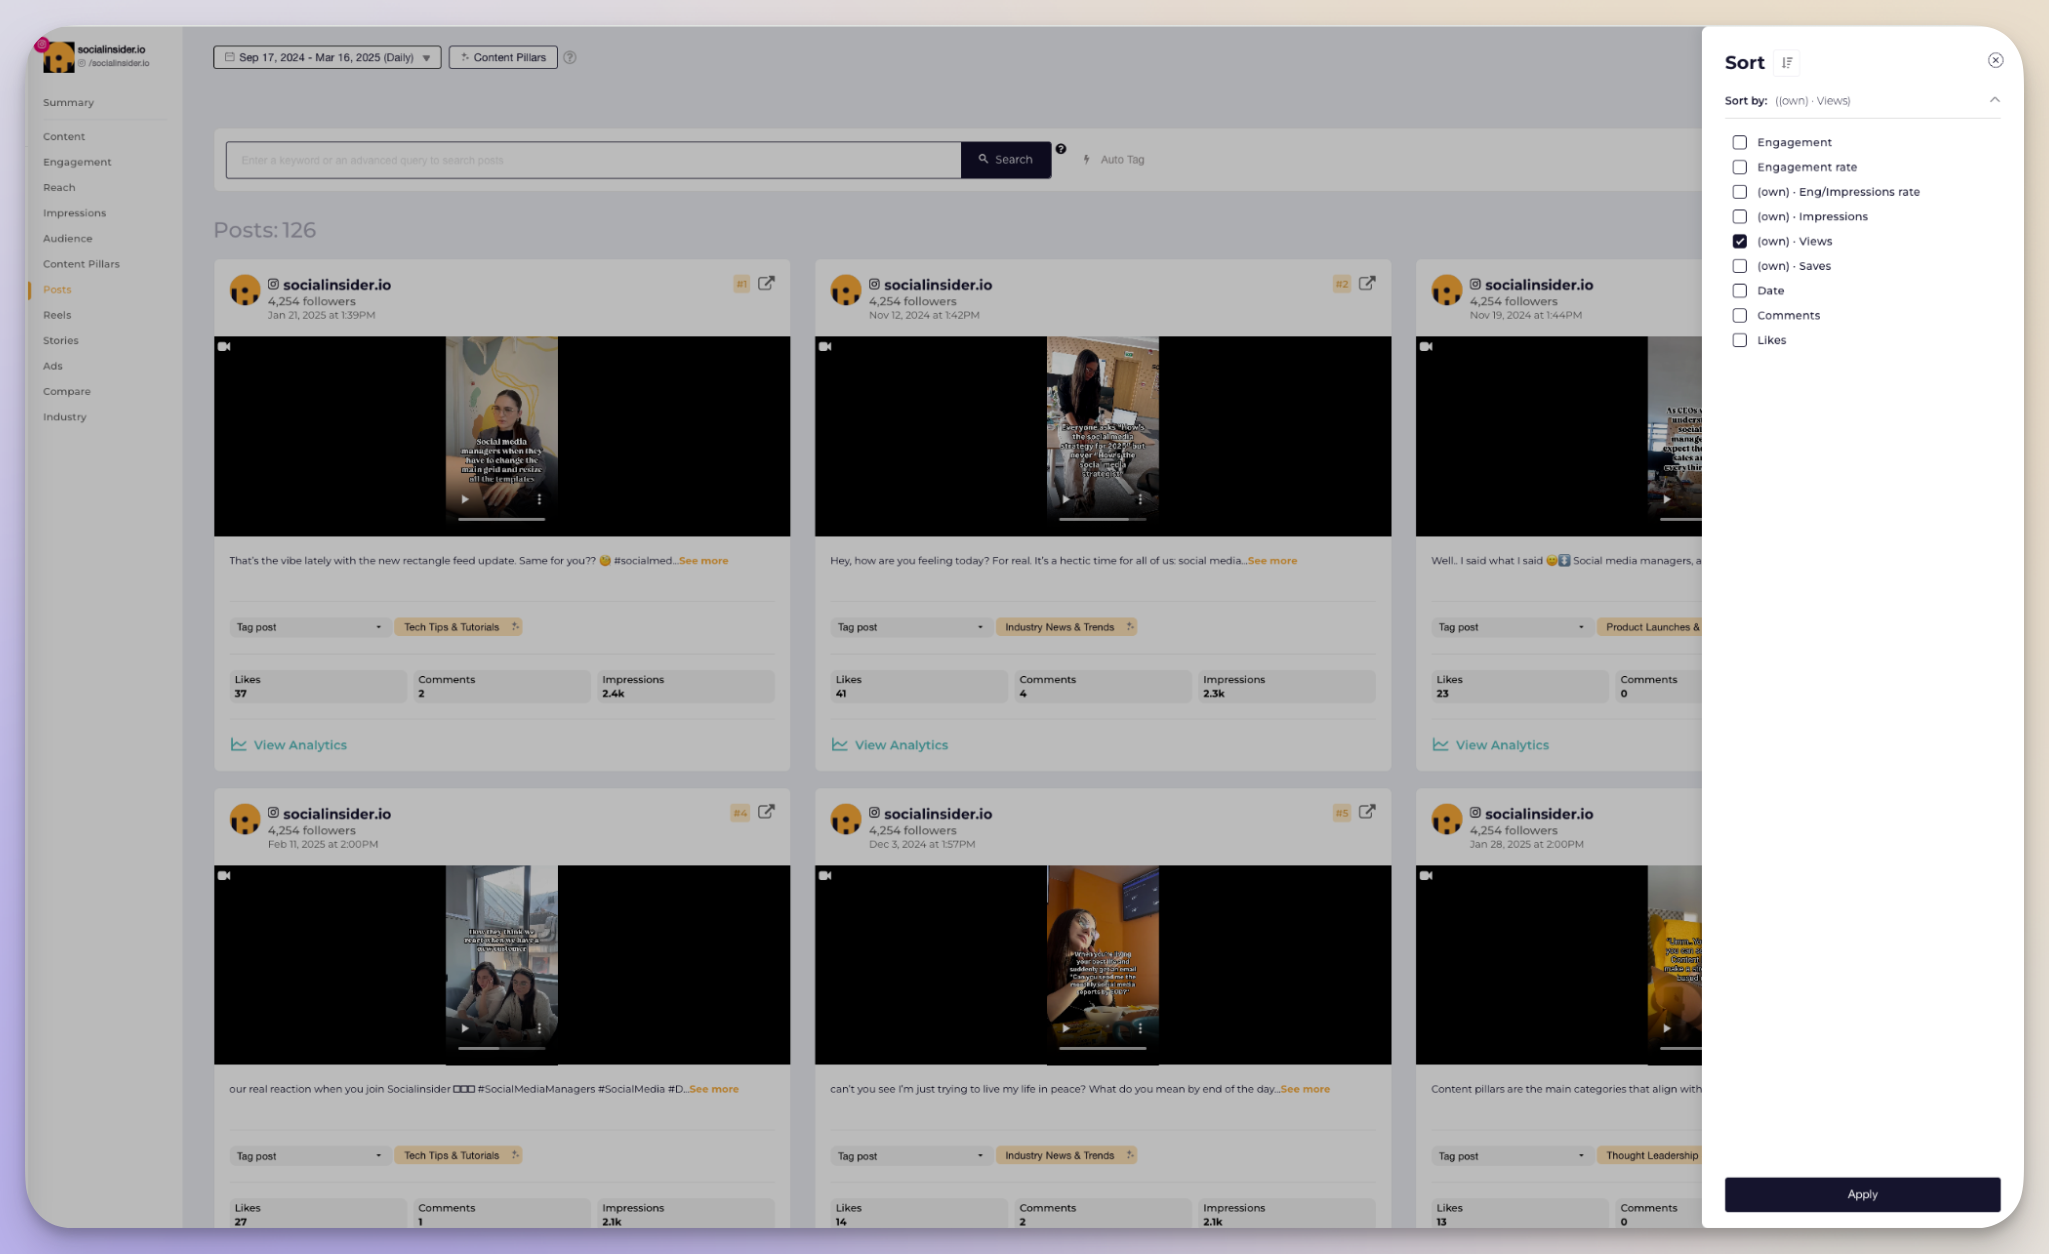Viewport: 2049px width, 1254px height.
Task: Play the Dec 3 post video
Action: [1066, 1028]
